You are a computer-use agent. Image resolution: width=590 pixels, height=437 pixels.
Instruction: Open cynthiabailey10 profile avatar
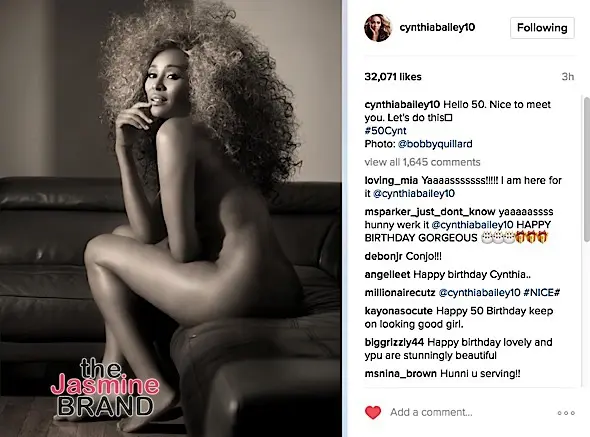pos(378,27)
